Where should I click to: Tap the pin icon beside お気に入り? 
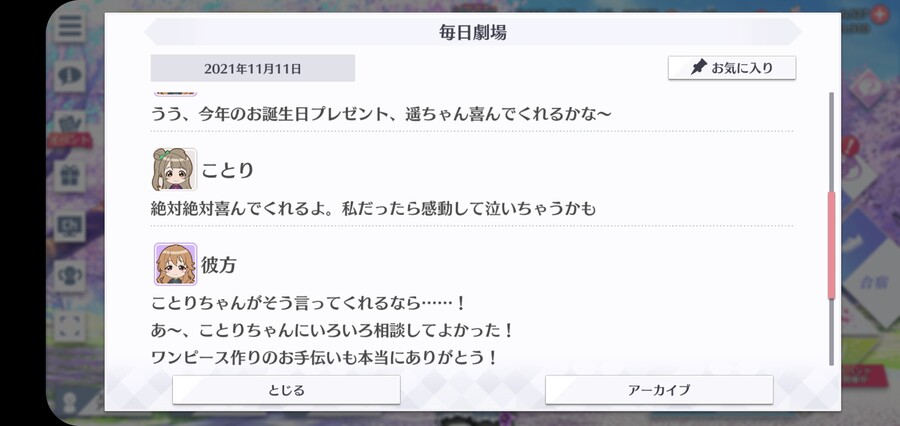[x=699, y=68]
